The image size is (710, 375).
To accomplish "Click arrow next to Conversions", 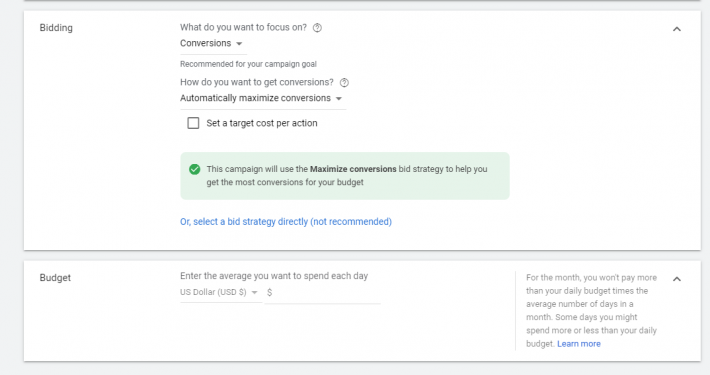I will [x=239, y=44].
